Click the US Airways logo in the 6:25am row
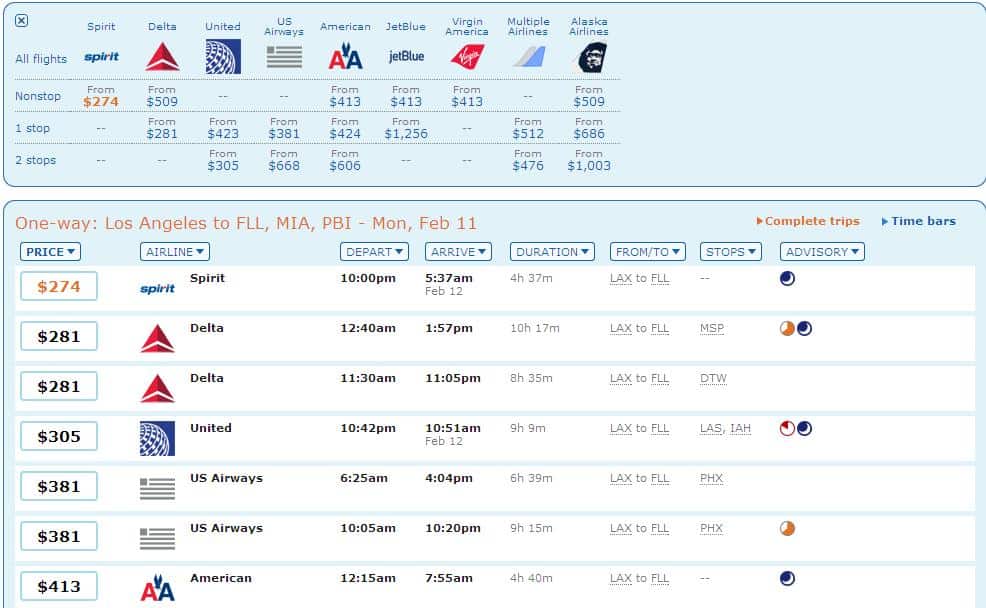This screenshot has width=986, height=608. tap(157, 489)
